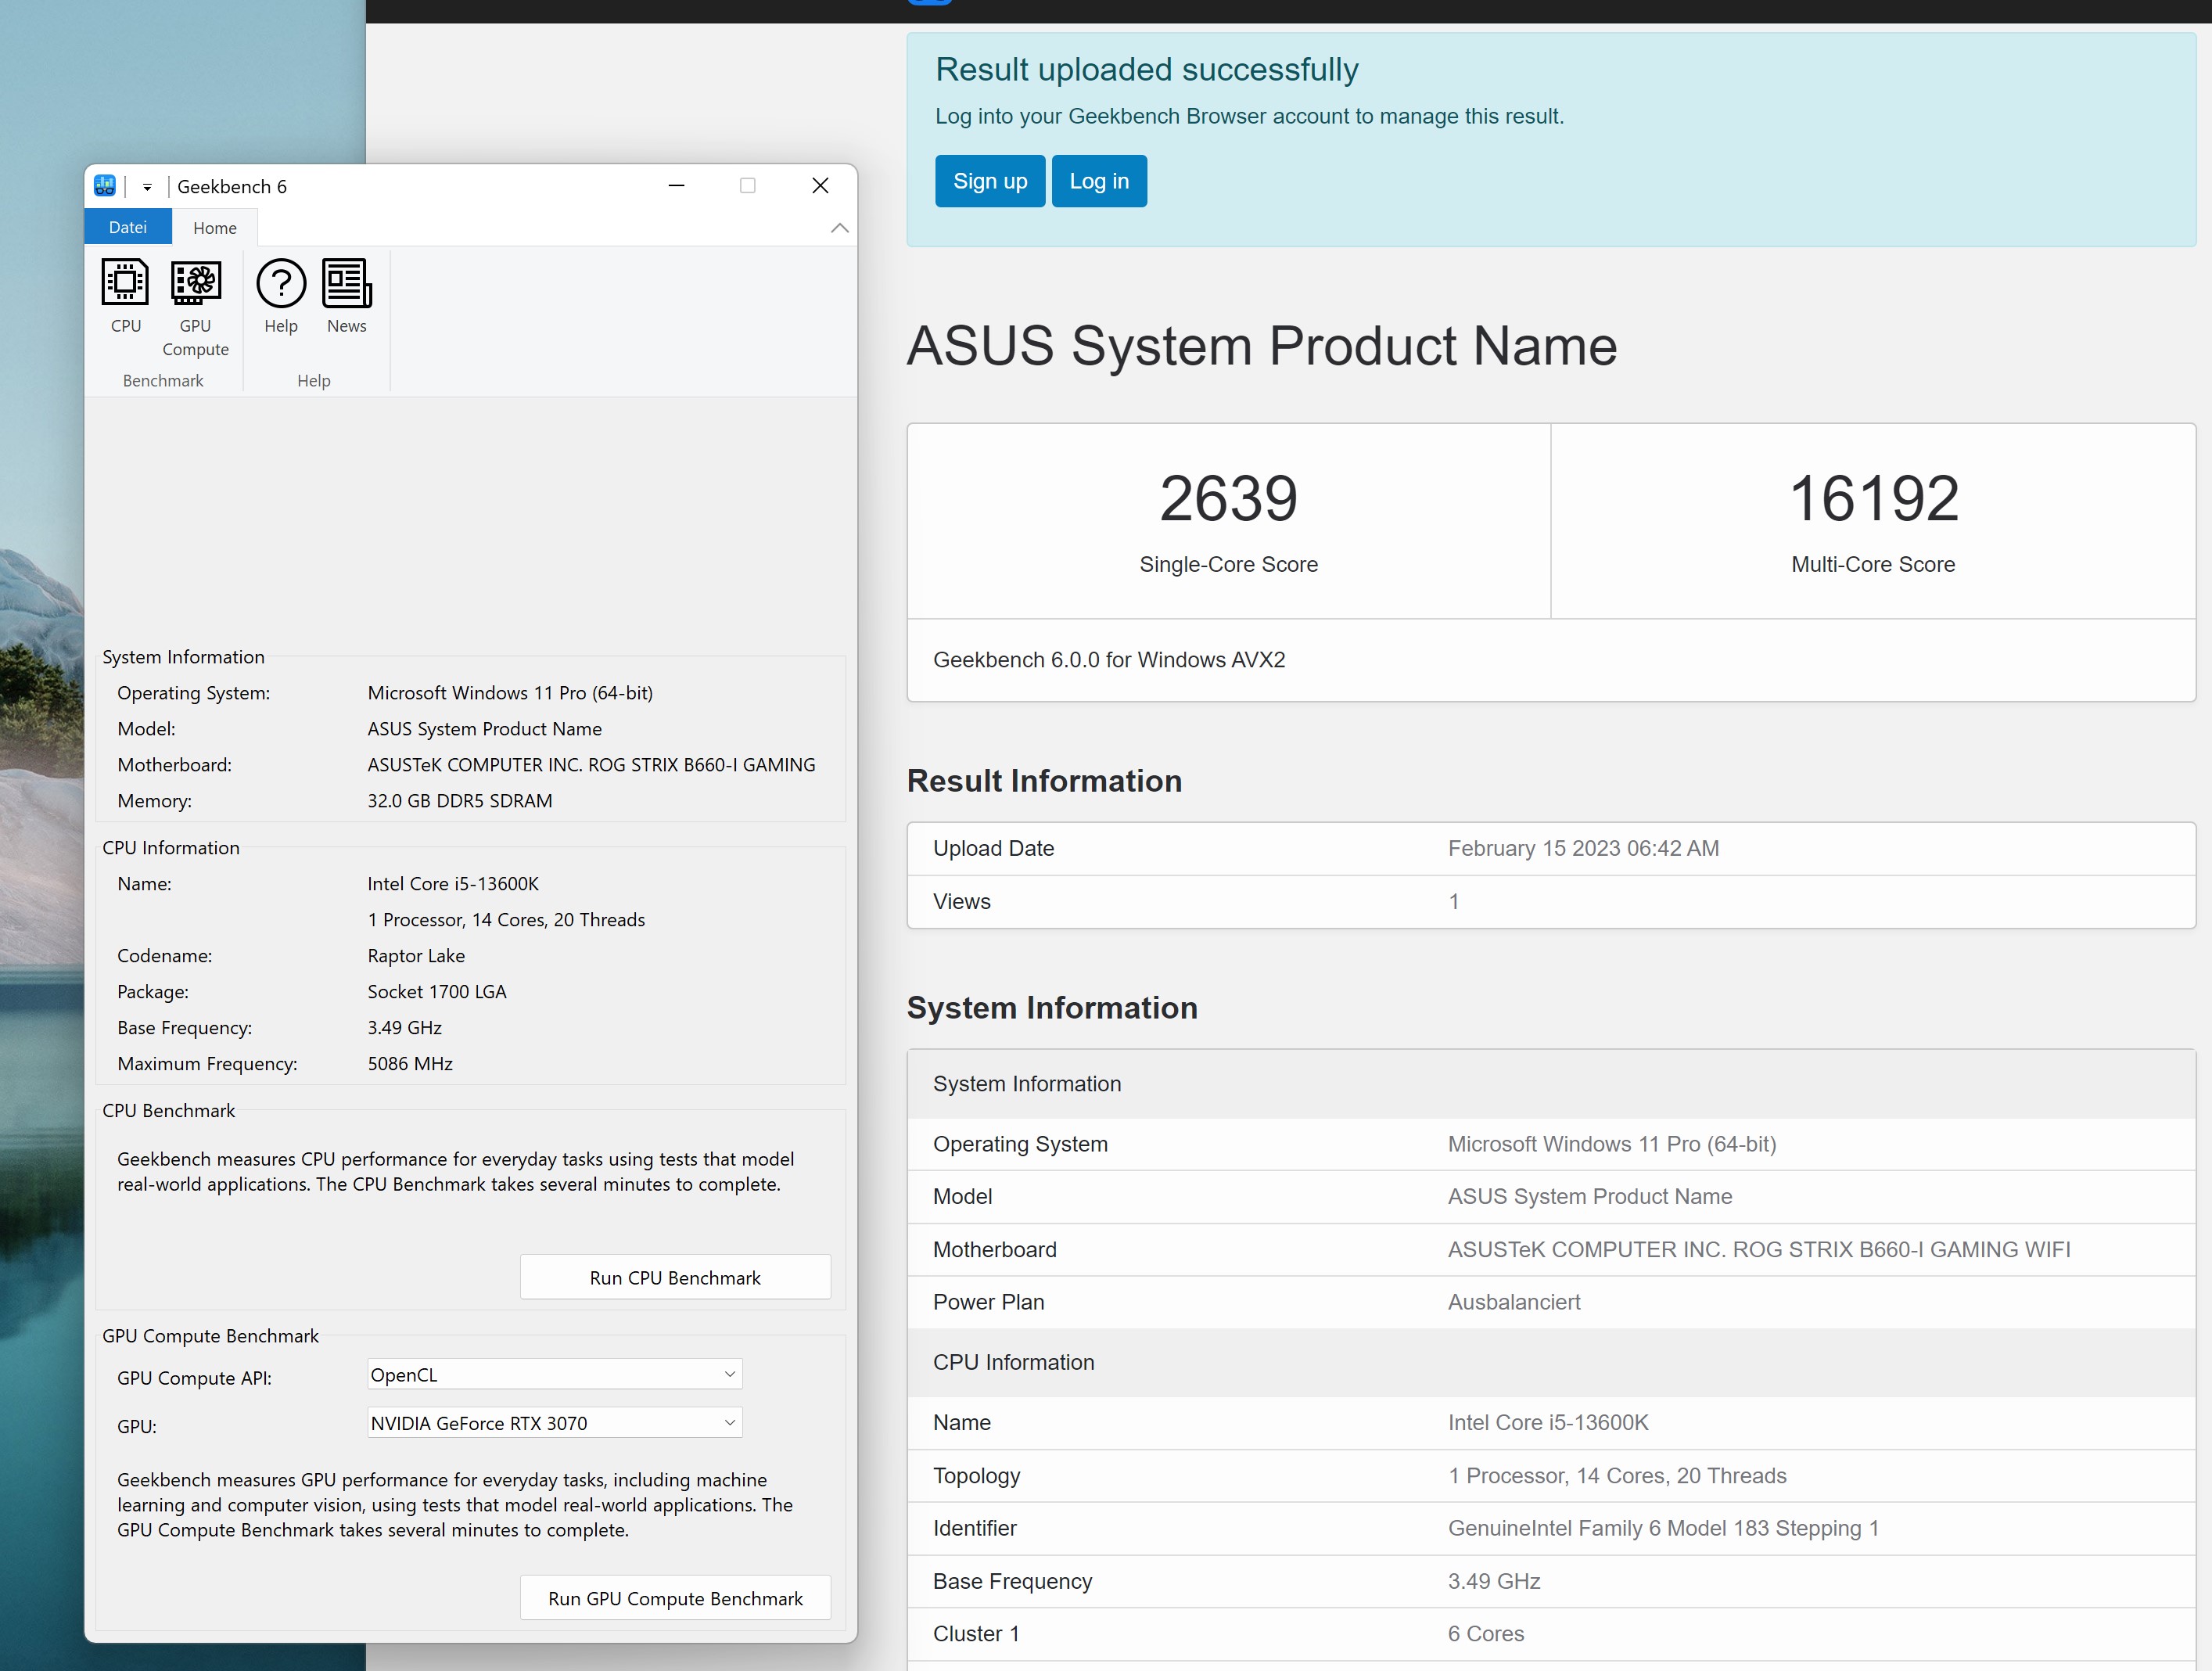Click the Geekbench app icon in title bar
The image size is (2212, 1671).
(x=105, y=186)
